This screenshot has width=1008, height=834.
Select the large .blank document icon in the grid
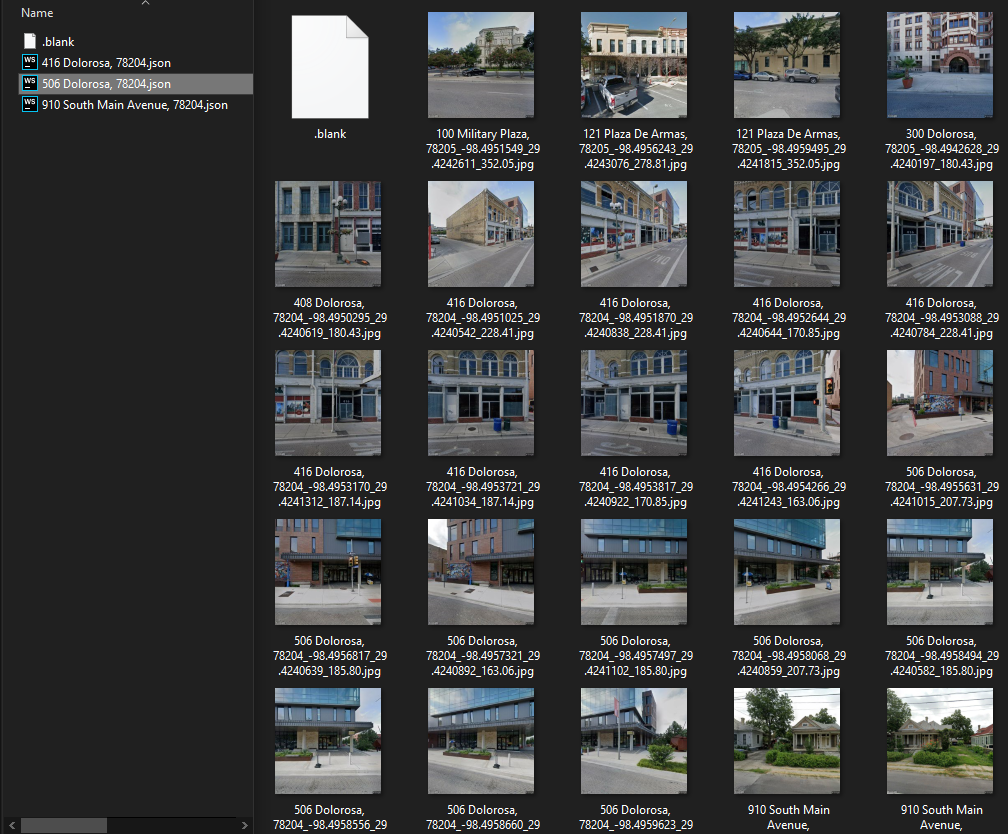tap(329, 66)
